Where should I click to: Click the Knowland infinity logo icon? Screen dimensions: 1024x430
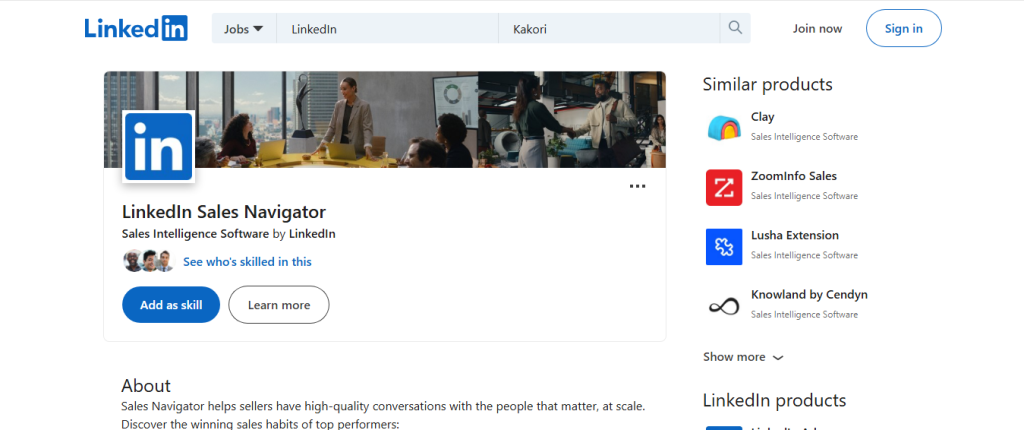click(x=724, y=306)
